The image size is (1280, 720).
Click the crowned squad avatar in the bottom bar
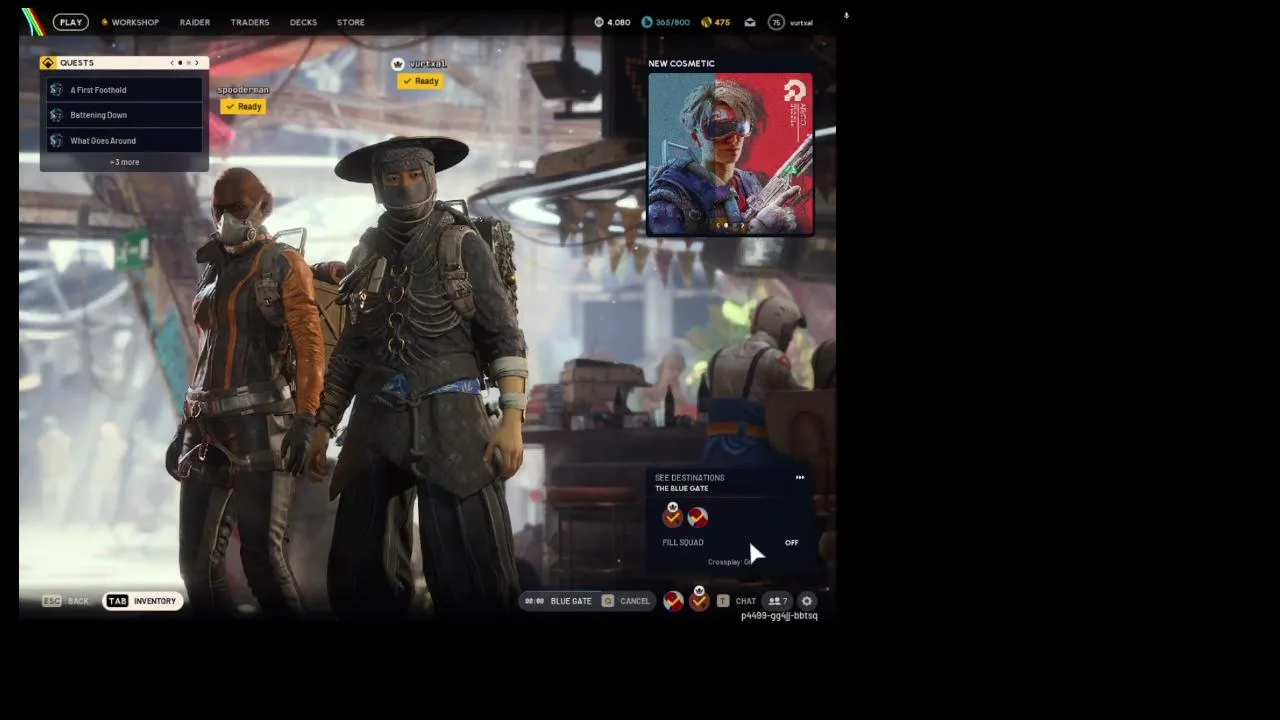pyautogui.click(x=699, y=600)
